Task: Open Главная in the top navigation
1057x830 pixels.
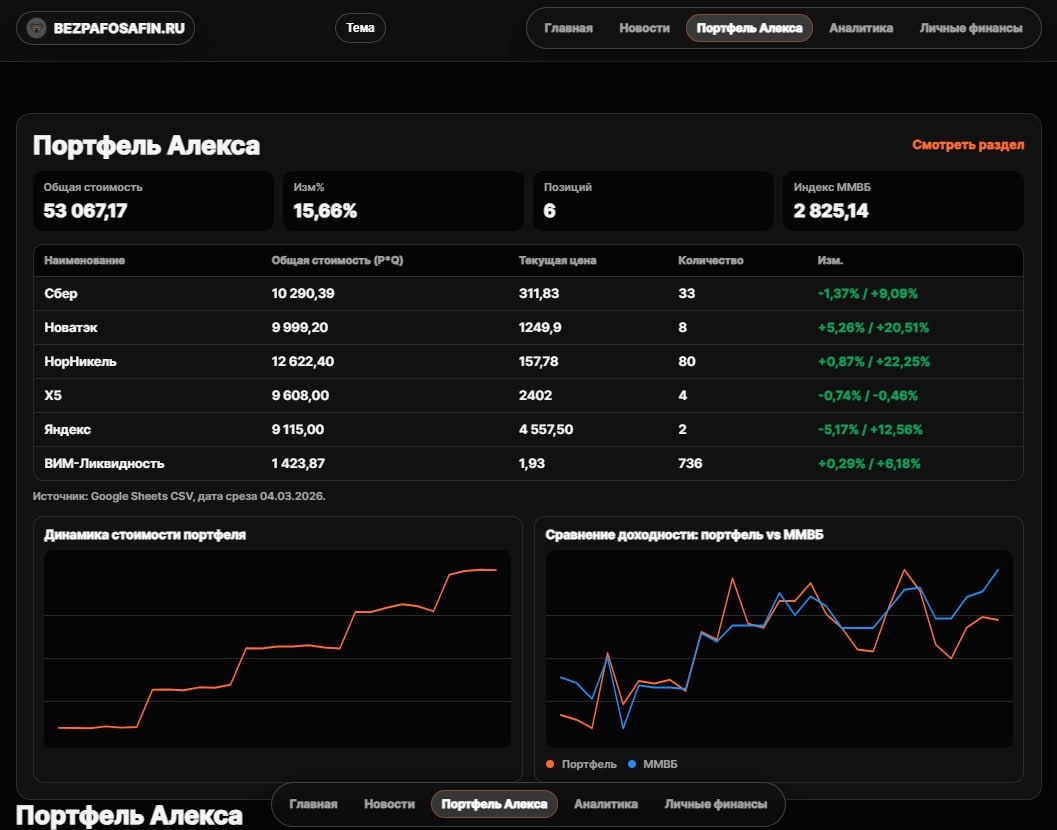Action: [x=568, y=28]
